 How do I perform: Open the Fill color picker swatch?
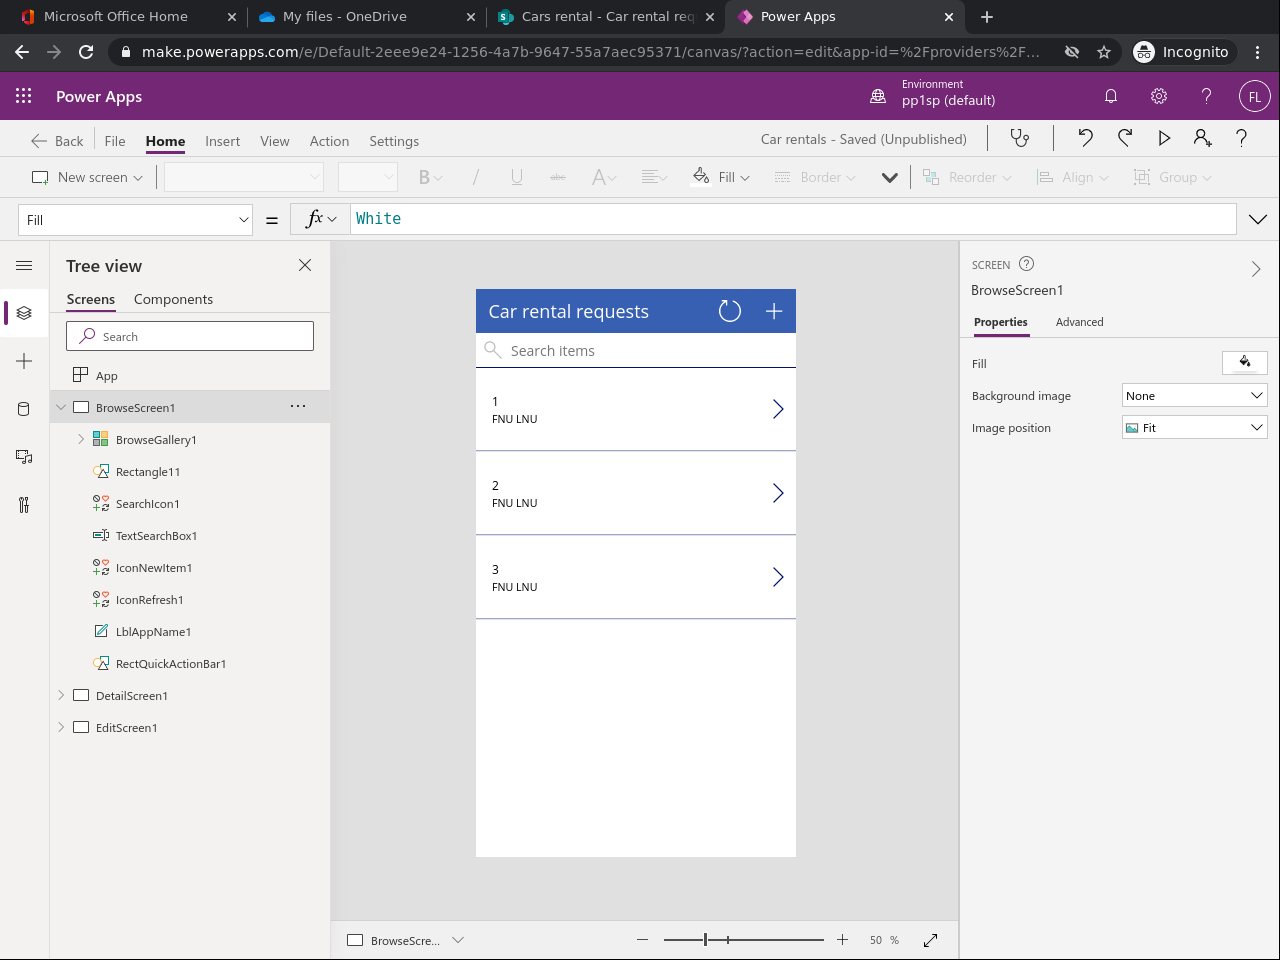click(1244, 363)
